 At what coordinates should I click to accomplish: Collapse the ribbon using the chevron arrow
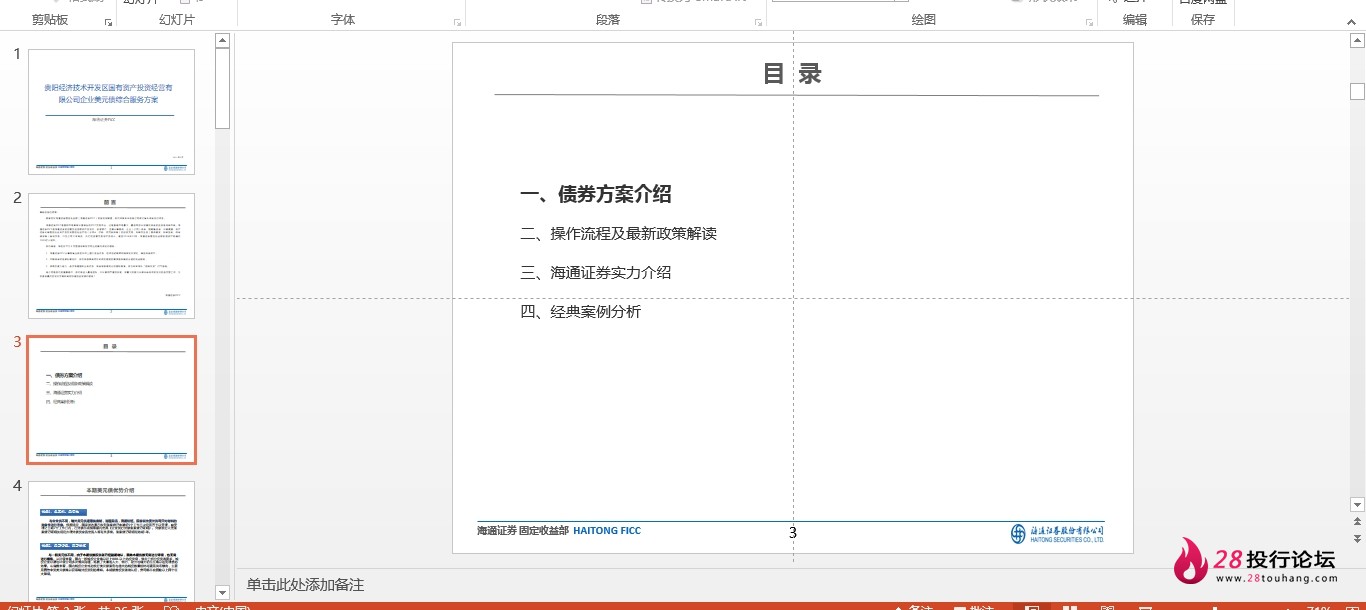1350,20
